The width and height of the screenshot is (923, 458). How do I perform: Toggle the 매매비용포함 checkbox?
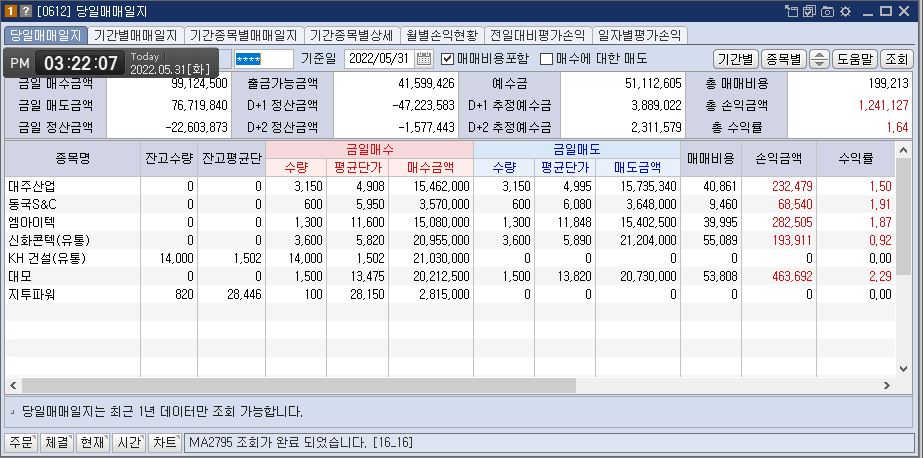(x=448, y=59)
